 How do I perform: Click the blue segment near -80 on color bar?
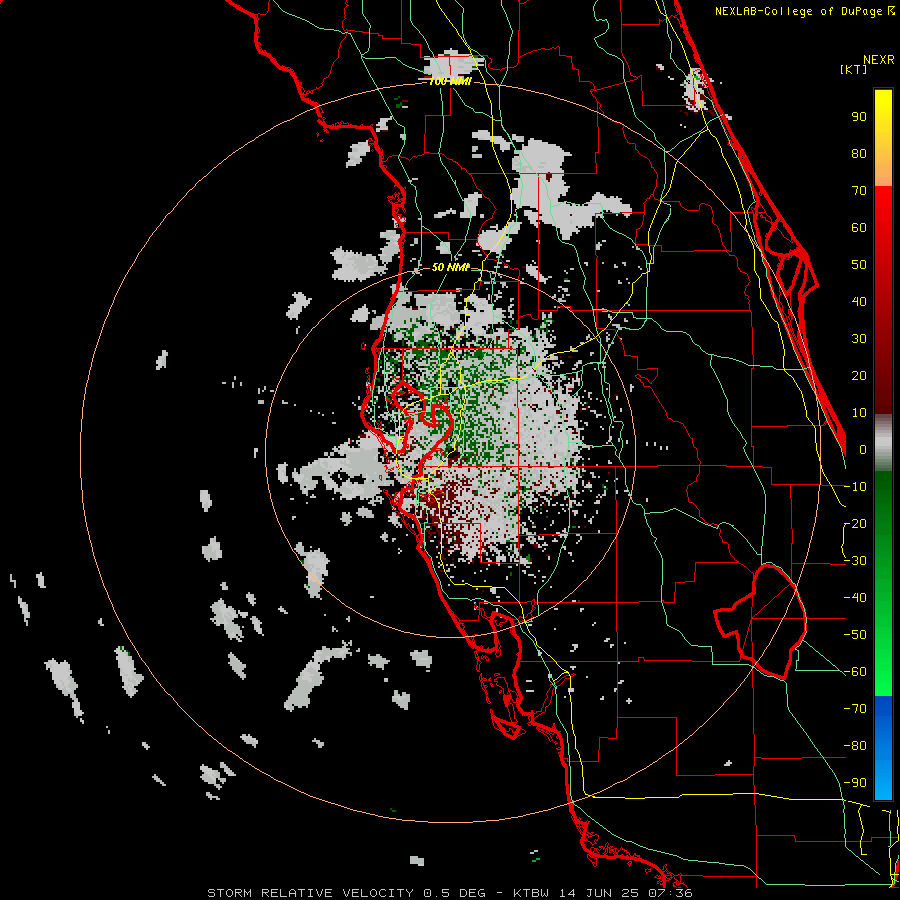click(883, 746)
